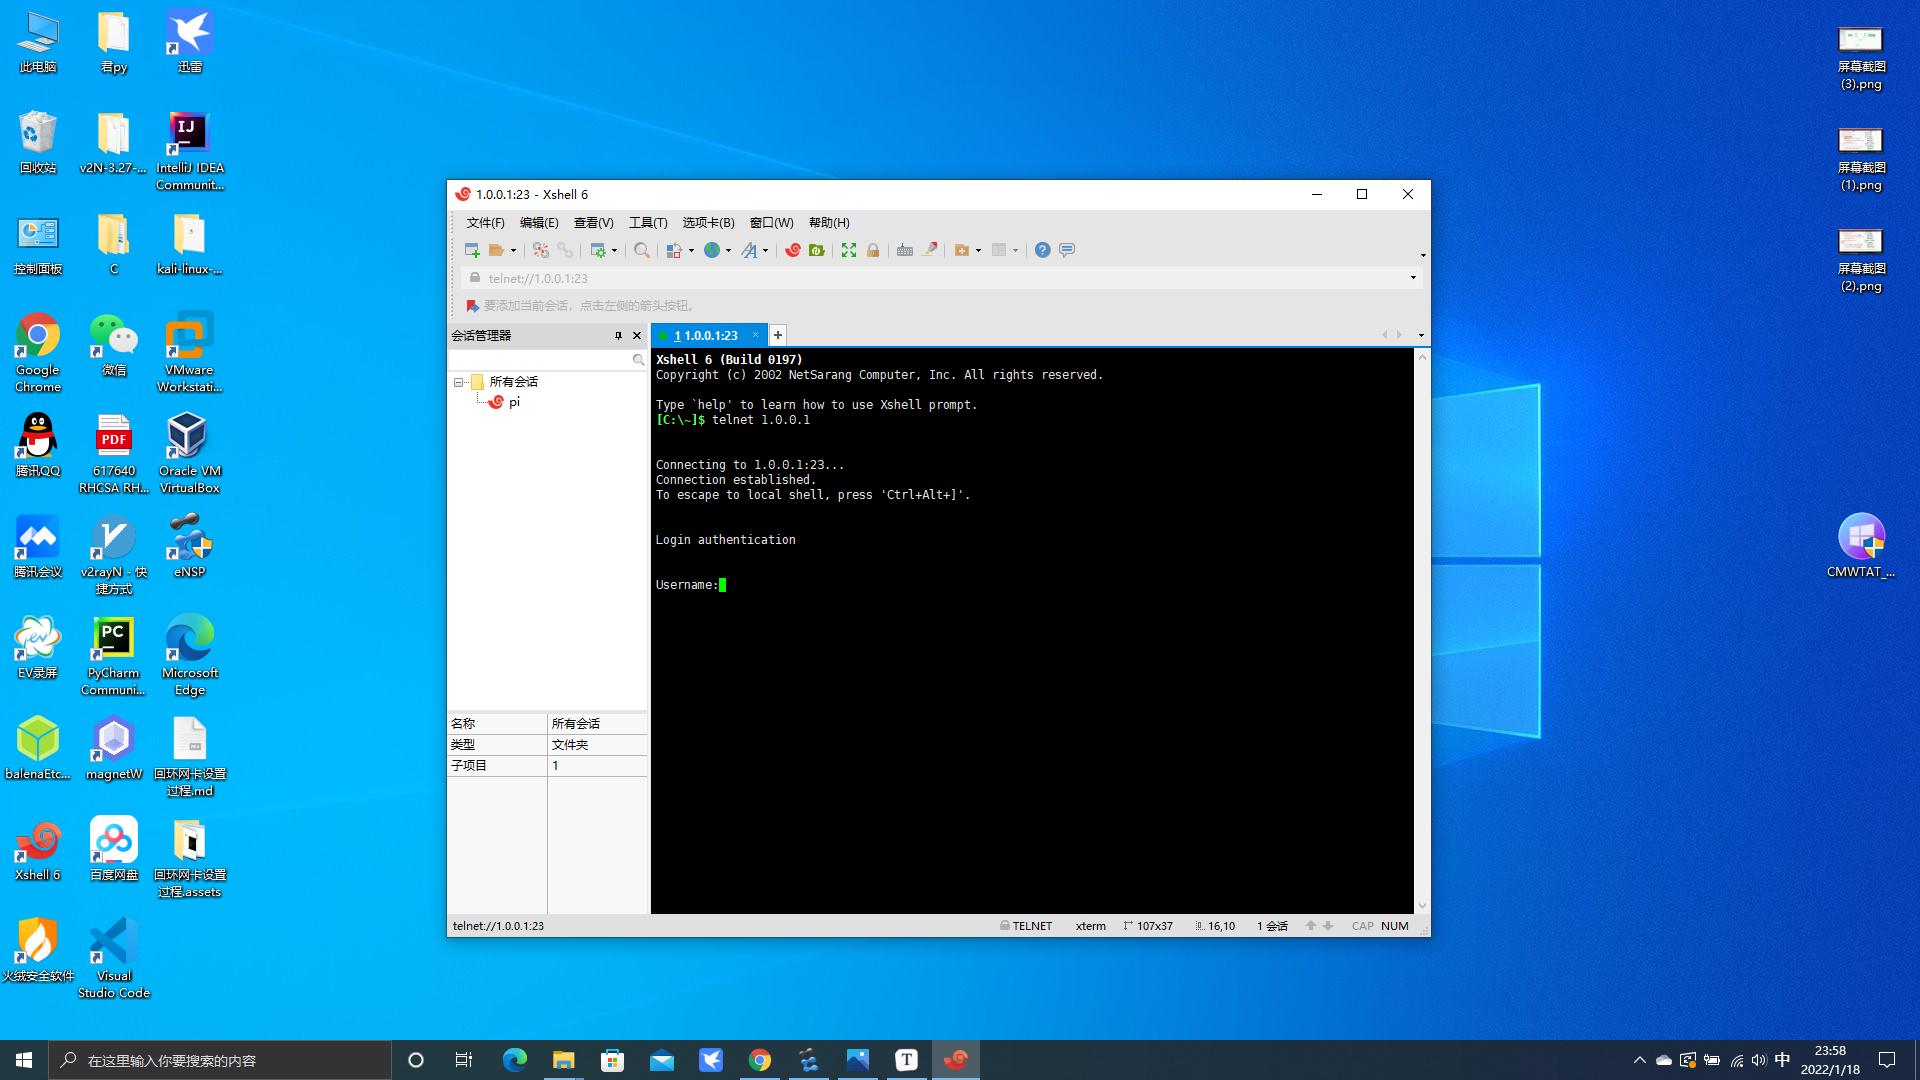Click the session manager search field
1920x1080 pixels.
(540, 360)
